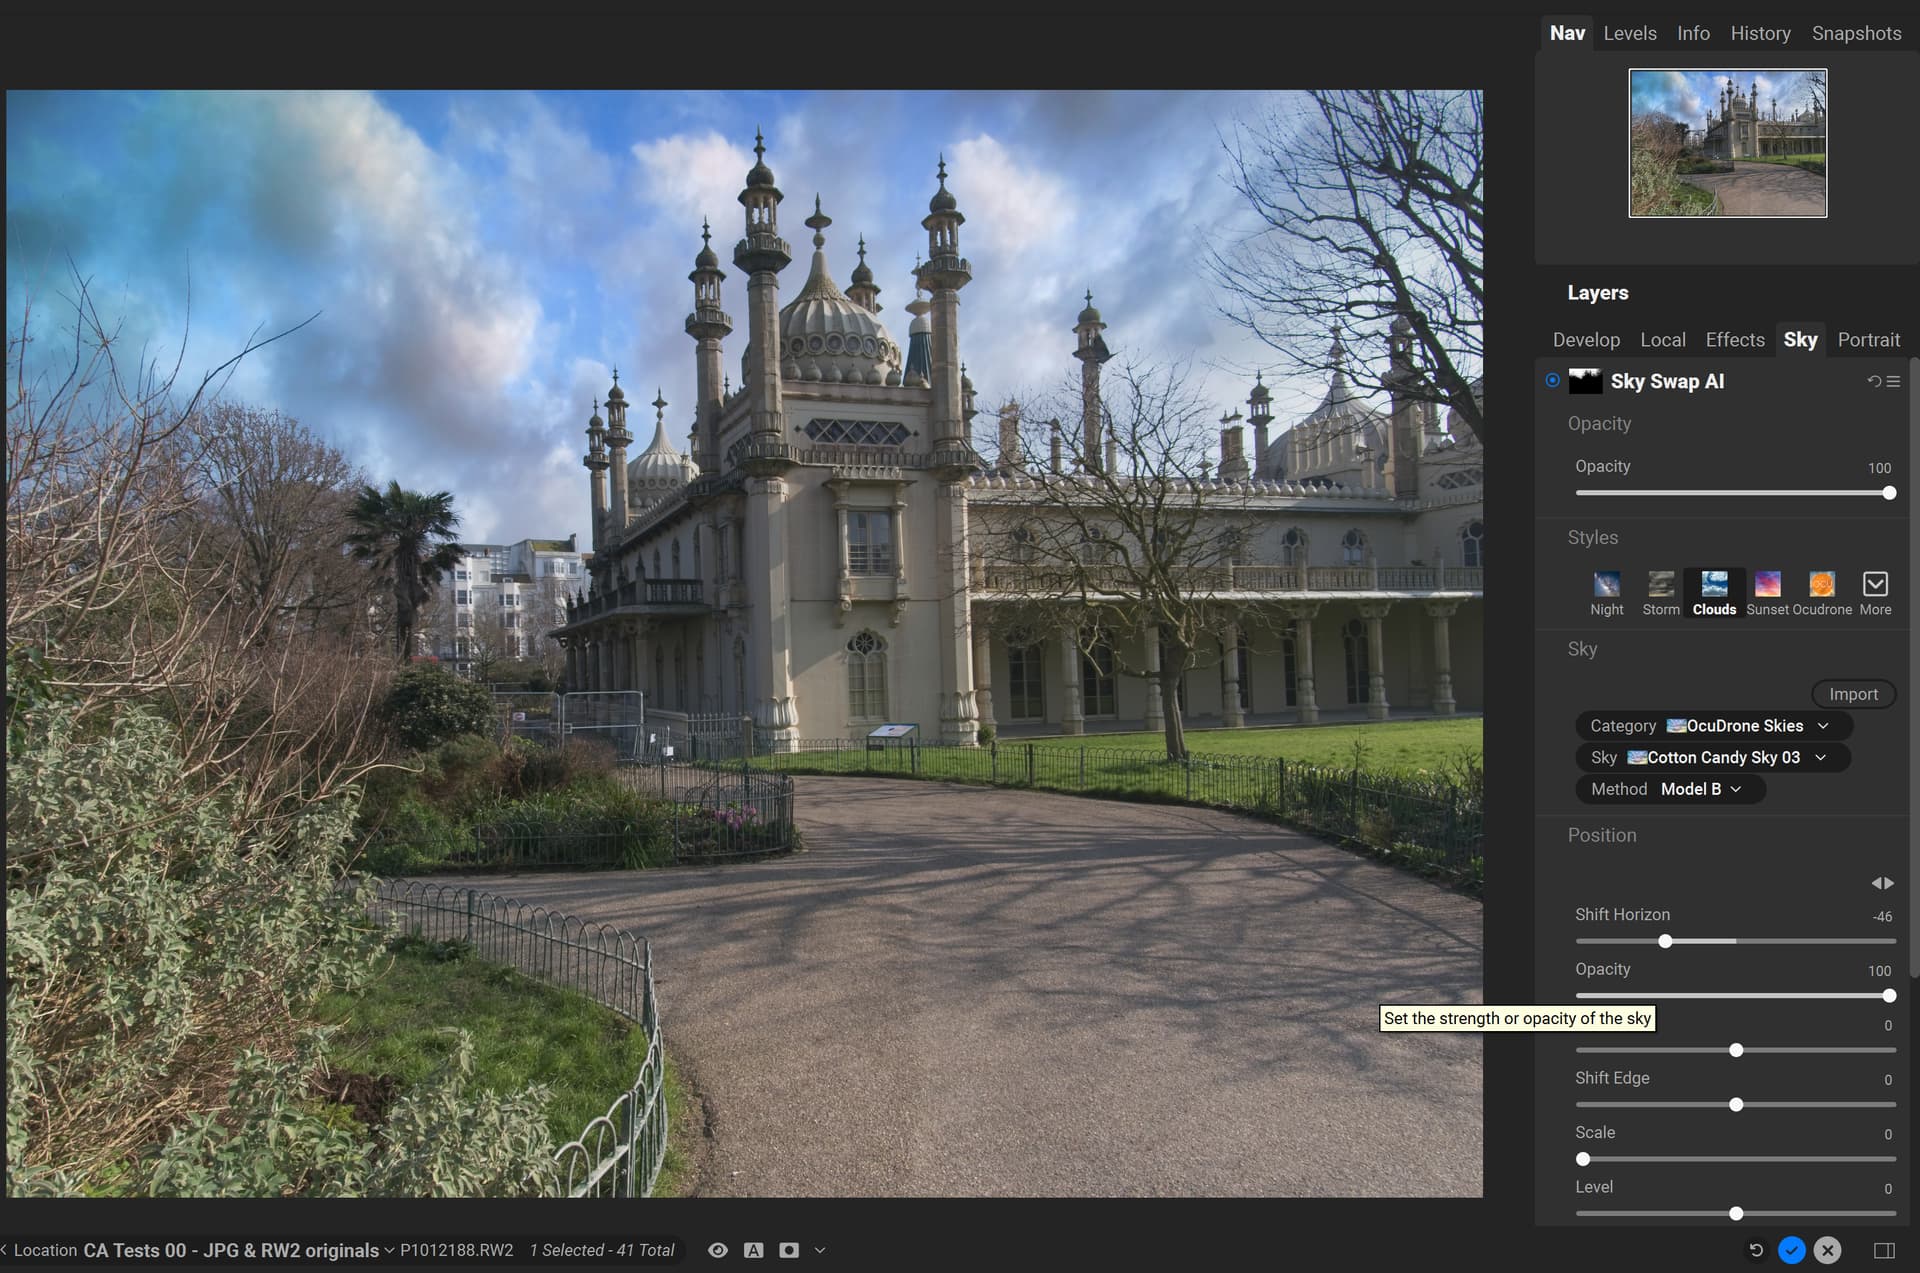The width and height of the screenshot is (1920, 1273).
Task: Select the Night sky style icon
Action: click(1606, 584)
